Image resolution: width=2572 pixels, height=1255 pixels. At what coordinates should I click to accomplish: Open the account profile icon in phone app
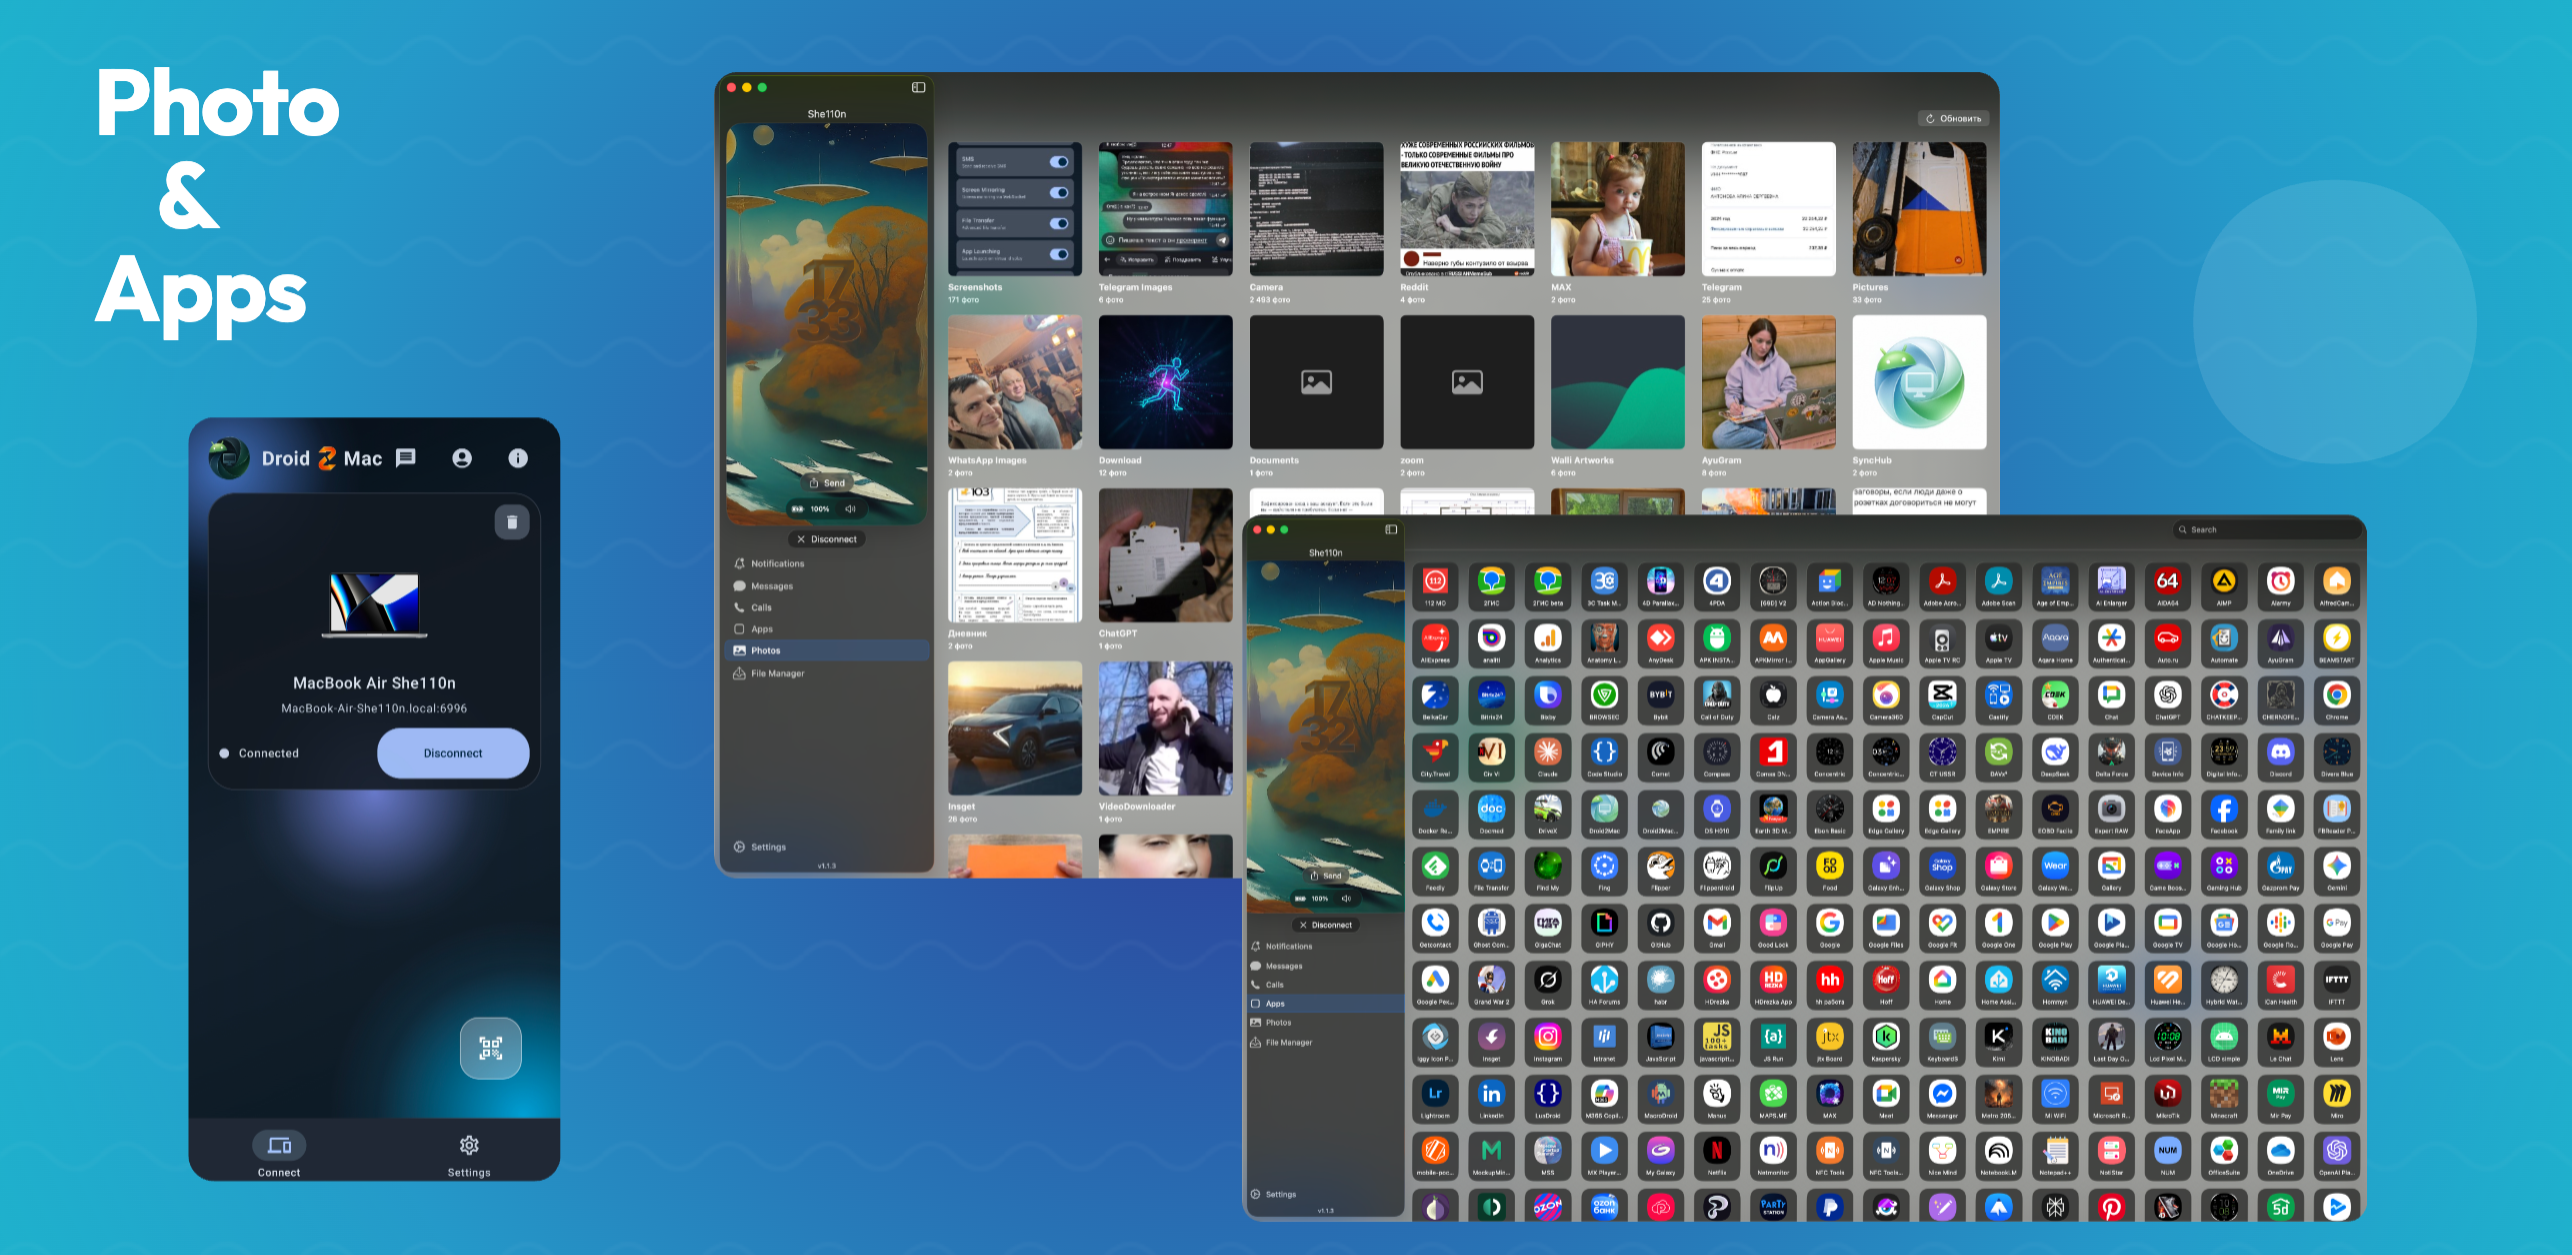462,458
